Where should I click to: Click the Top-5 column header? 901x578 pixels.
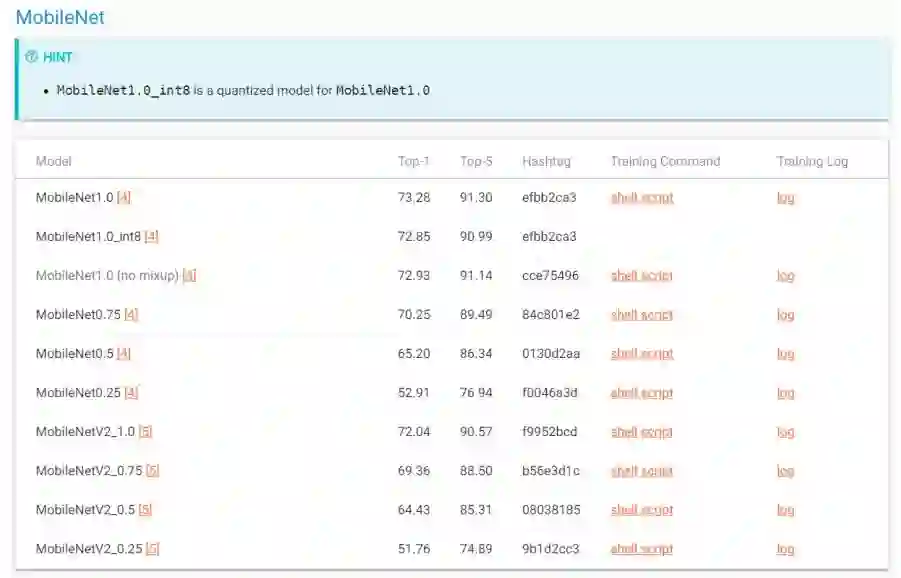click(x=476, y=161)
